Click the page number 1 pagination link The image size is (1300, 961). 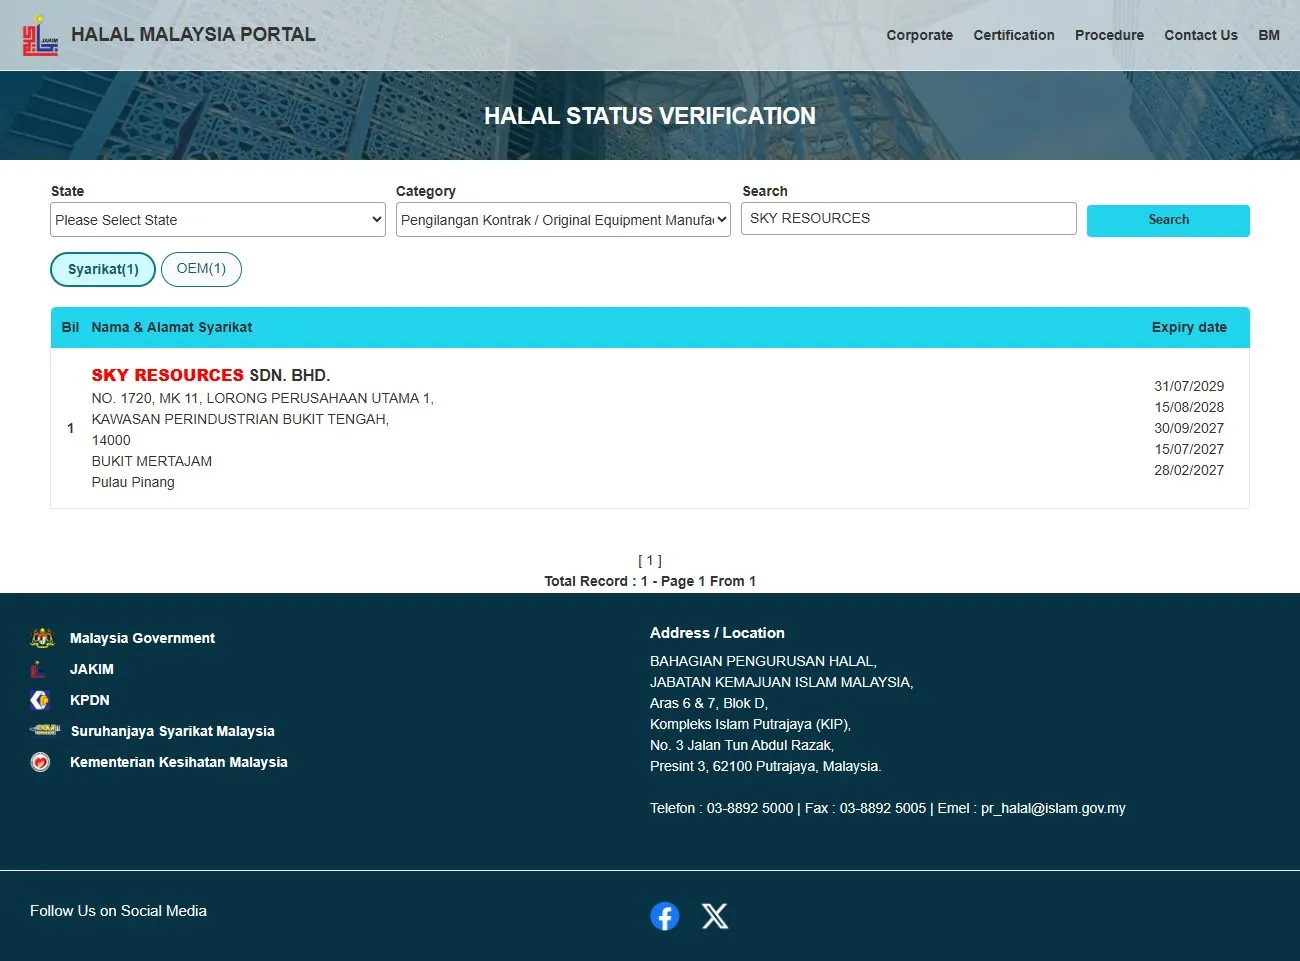650,561
